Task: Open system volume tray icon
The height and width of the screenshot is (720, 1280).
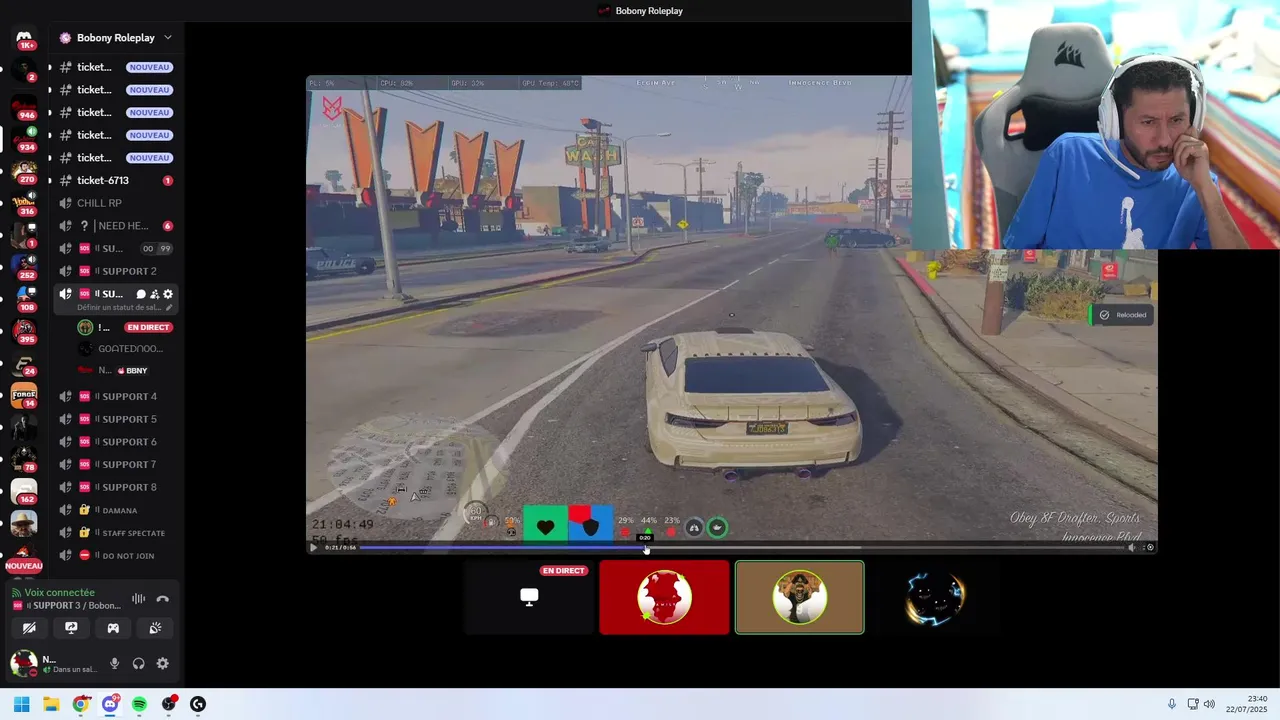Action: point(1209,704)
